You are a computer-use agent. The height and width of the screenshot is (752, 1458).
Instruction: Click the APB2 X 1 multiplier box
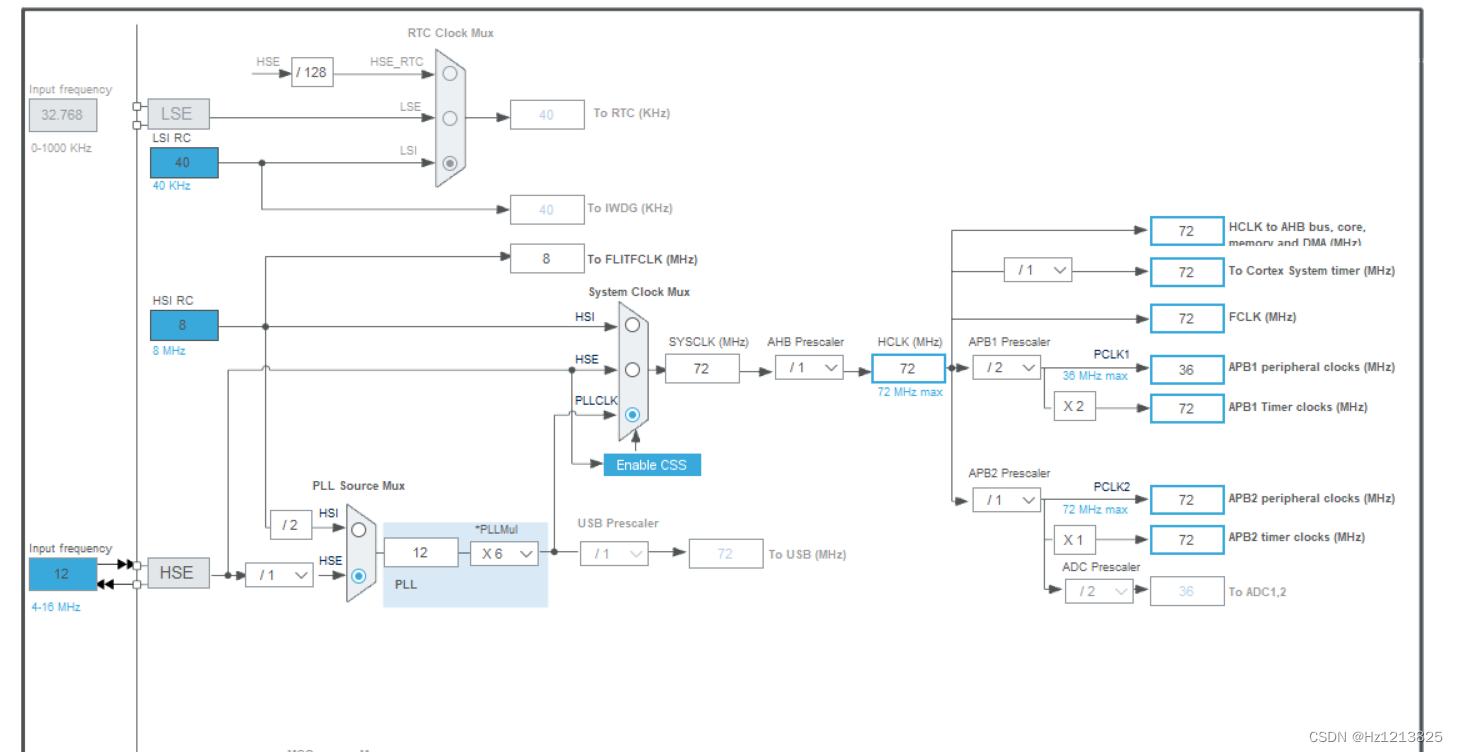click(1074, 540)
